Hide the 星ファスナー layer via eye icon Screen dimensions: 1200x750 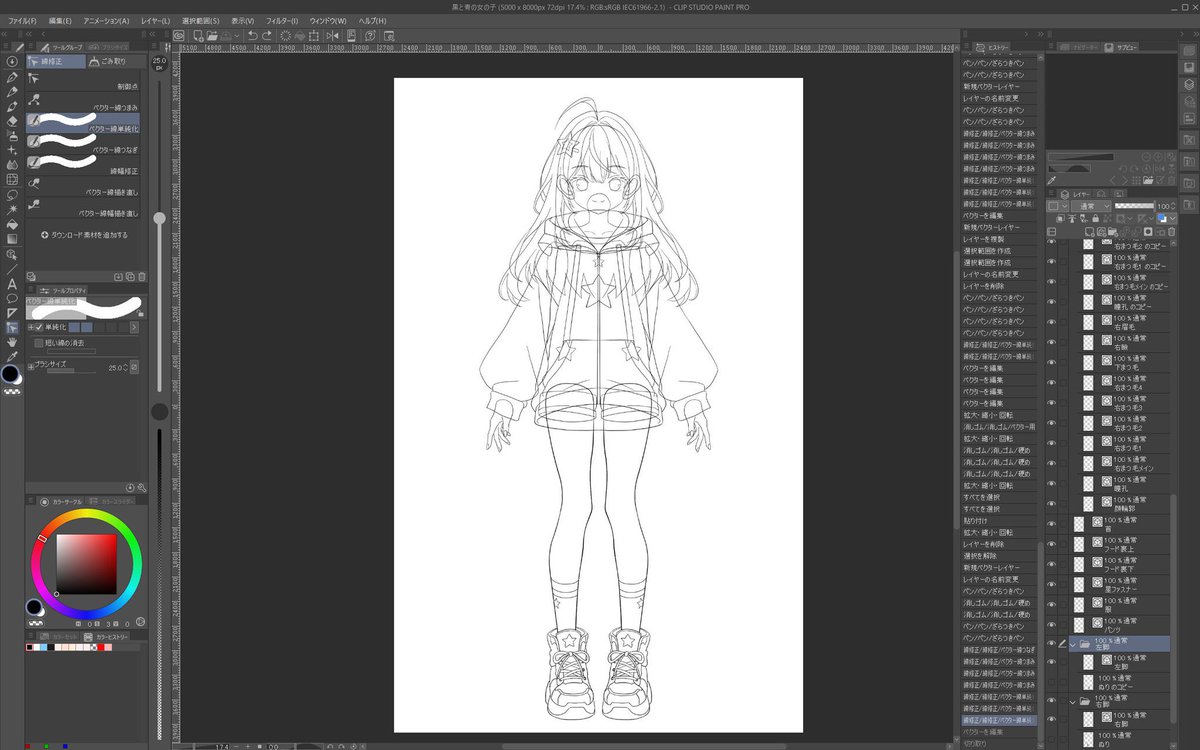pyautogui.click(x=1051, y=583)
